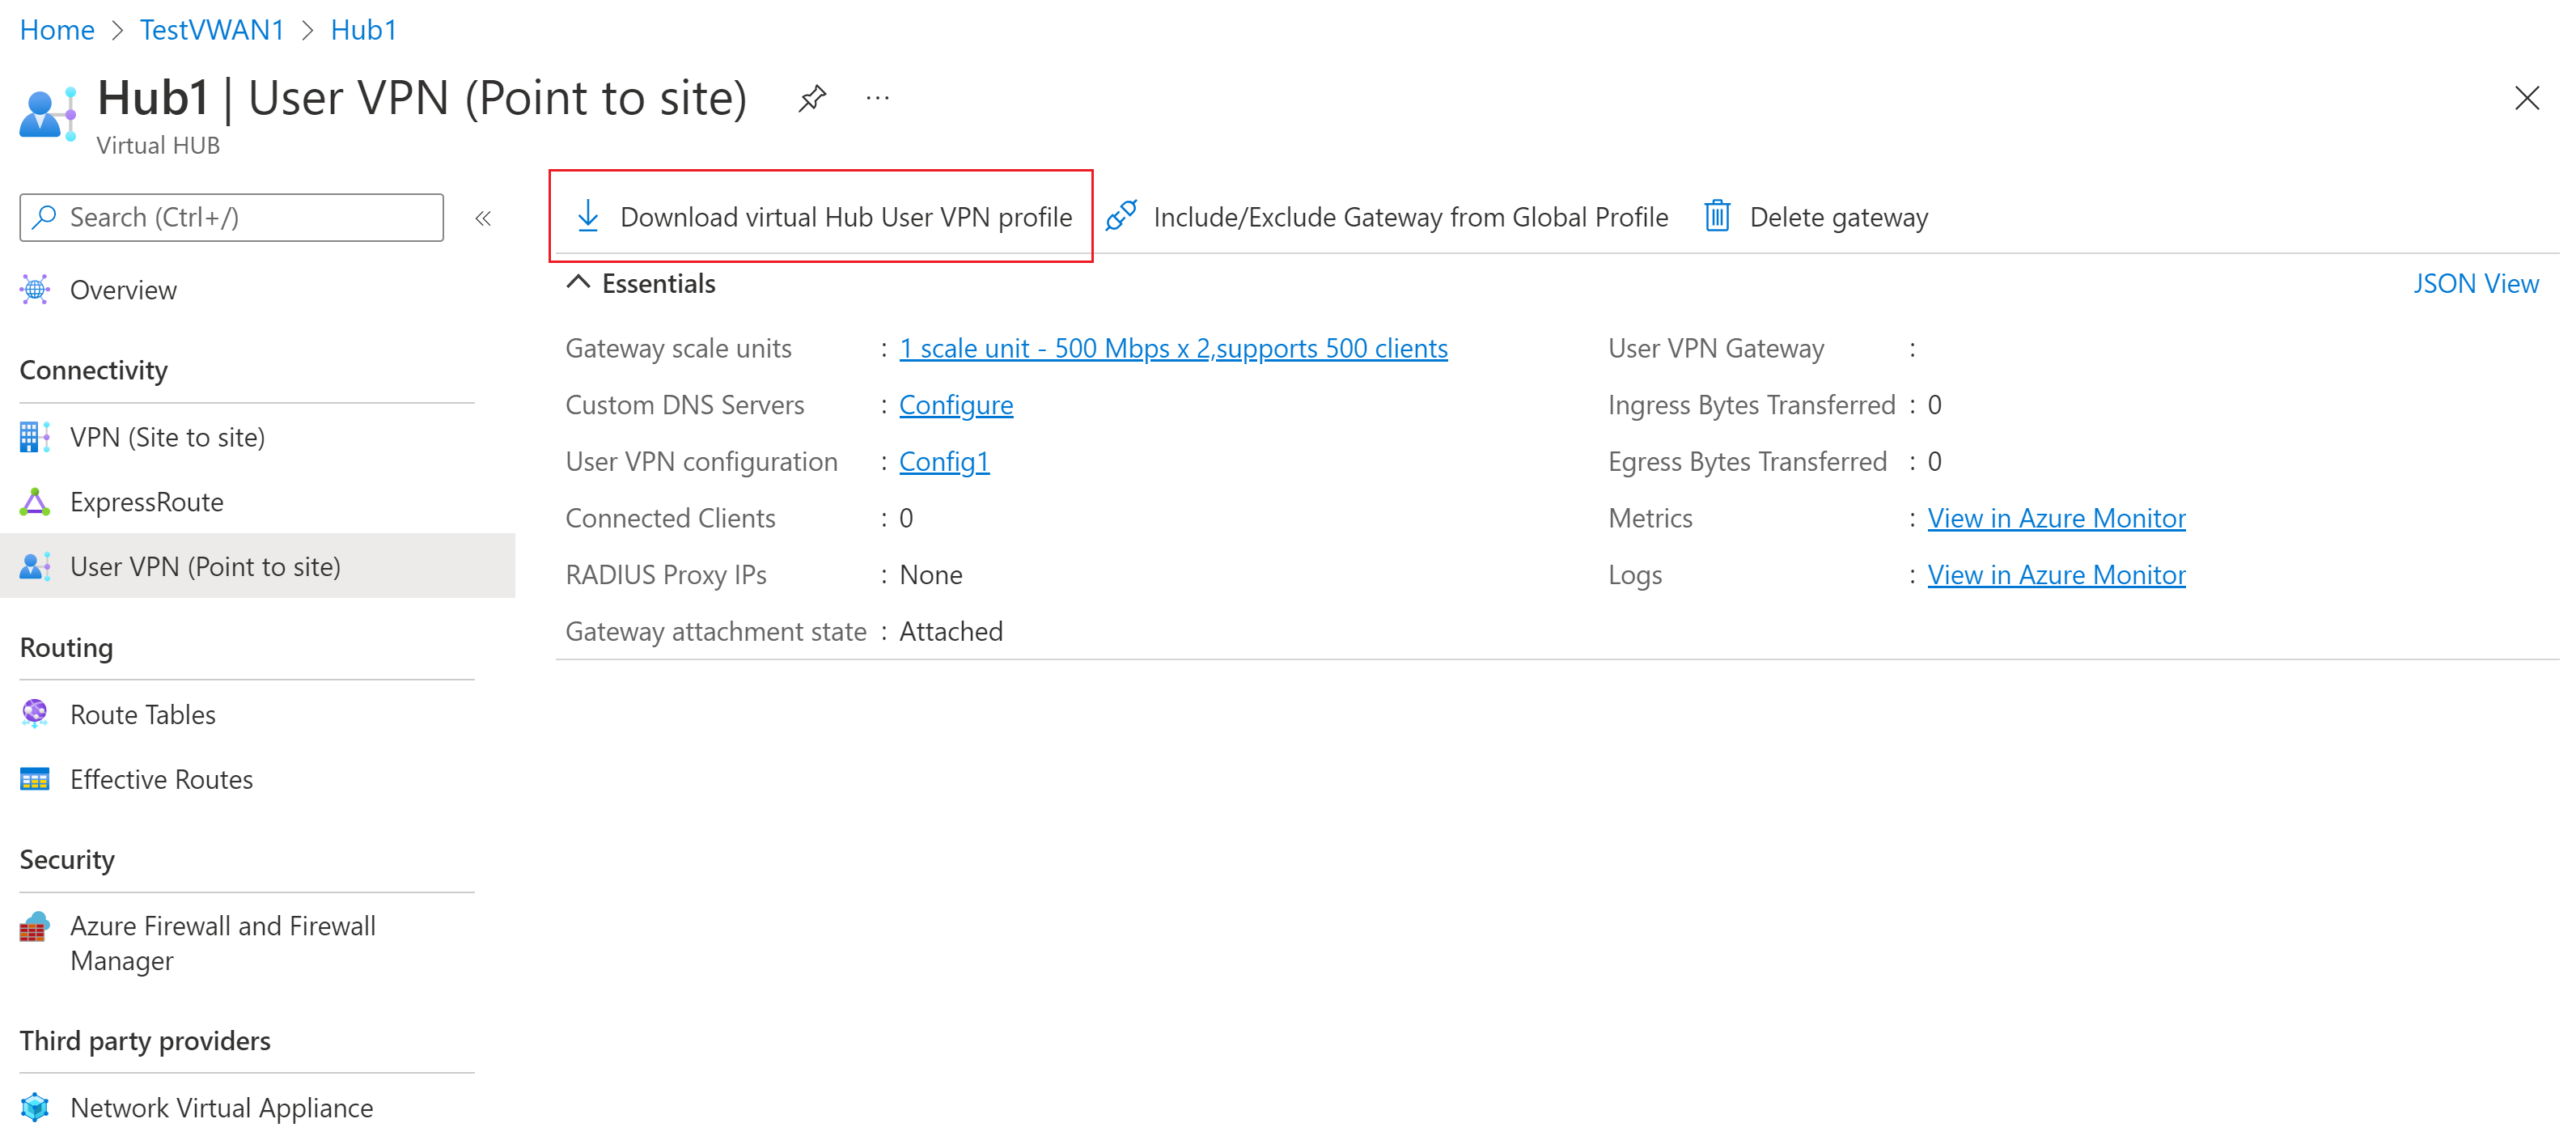
Task: Click the Route Tables icon
Action: click(x=35, y=713)
